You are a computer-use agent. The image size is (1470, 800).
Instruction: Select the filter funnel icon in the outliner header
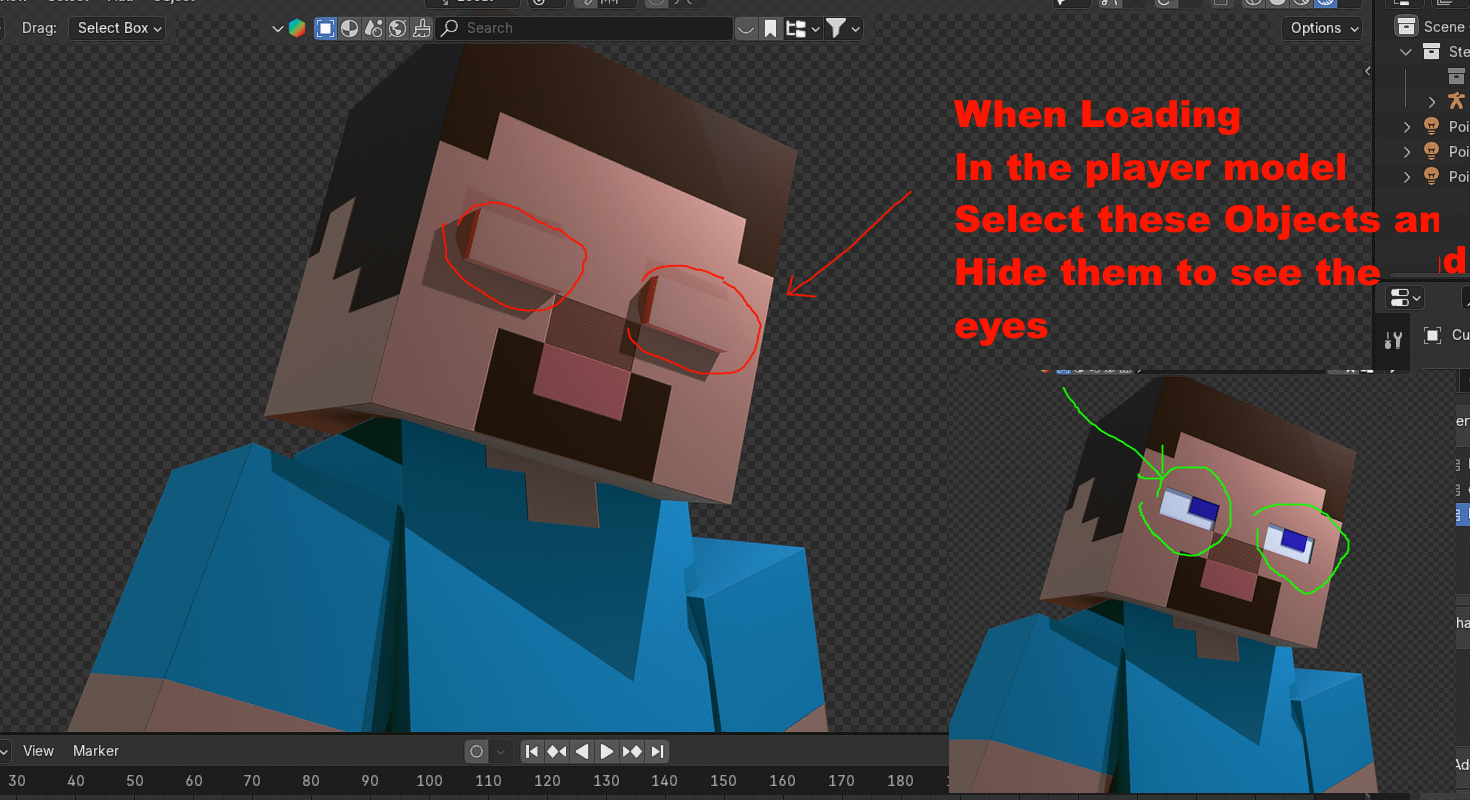pos(838,27)
